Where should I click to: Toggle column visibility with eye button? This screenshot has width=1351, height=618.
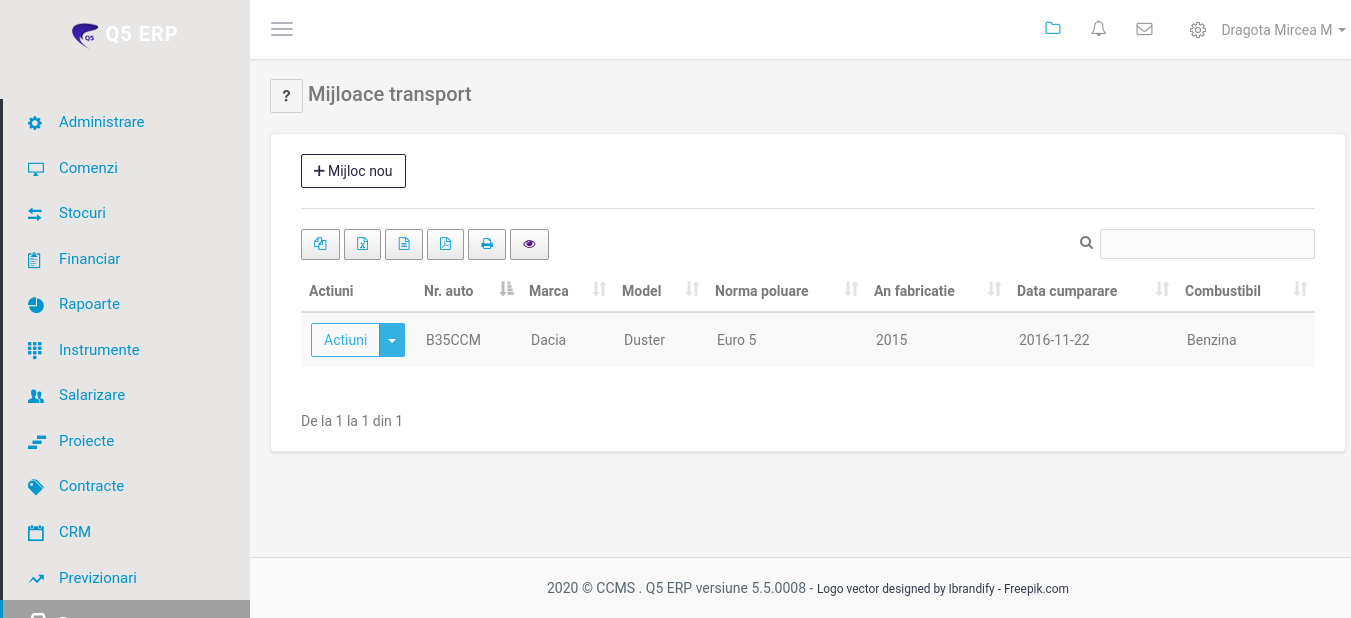coord(529,244)
